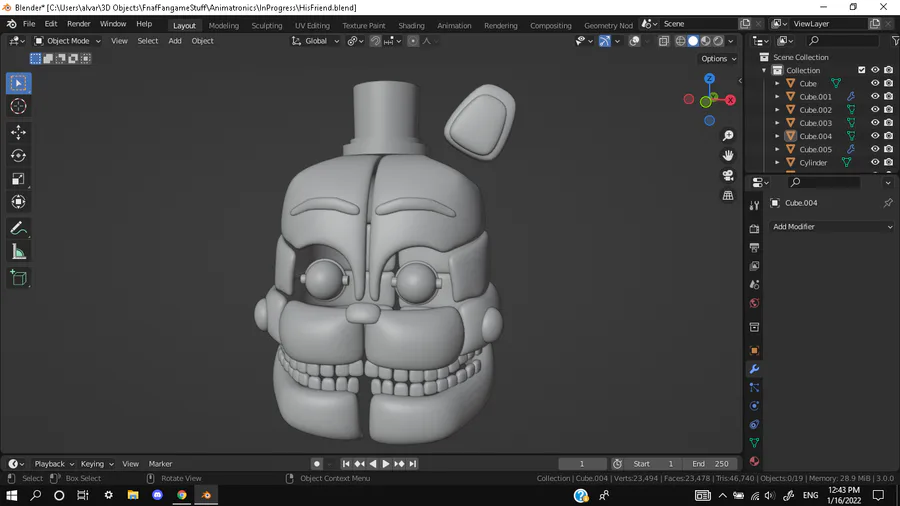
Task: Switch to rendered shading mode
Action: 718,41
